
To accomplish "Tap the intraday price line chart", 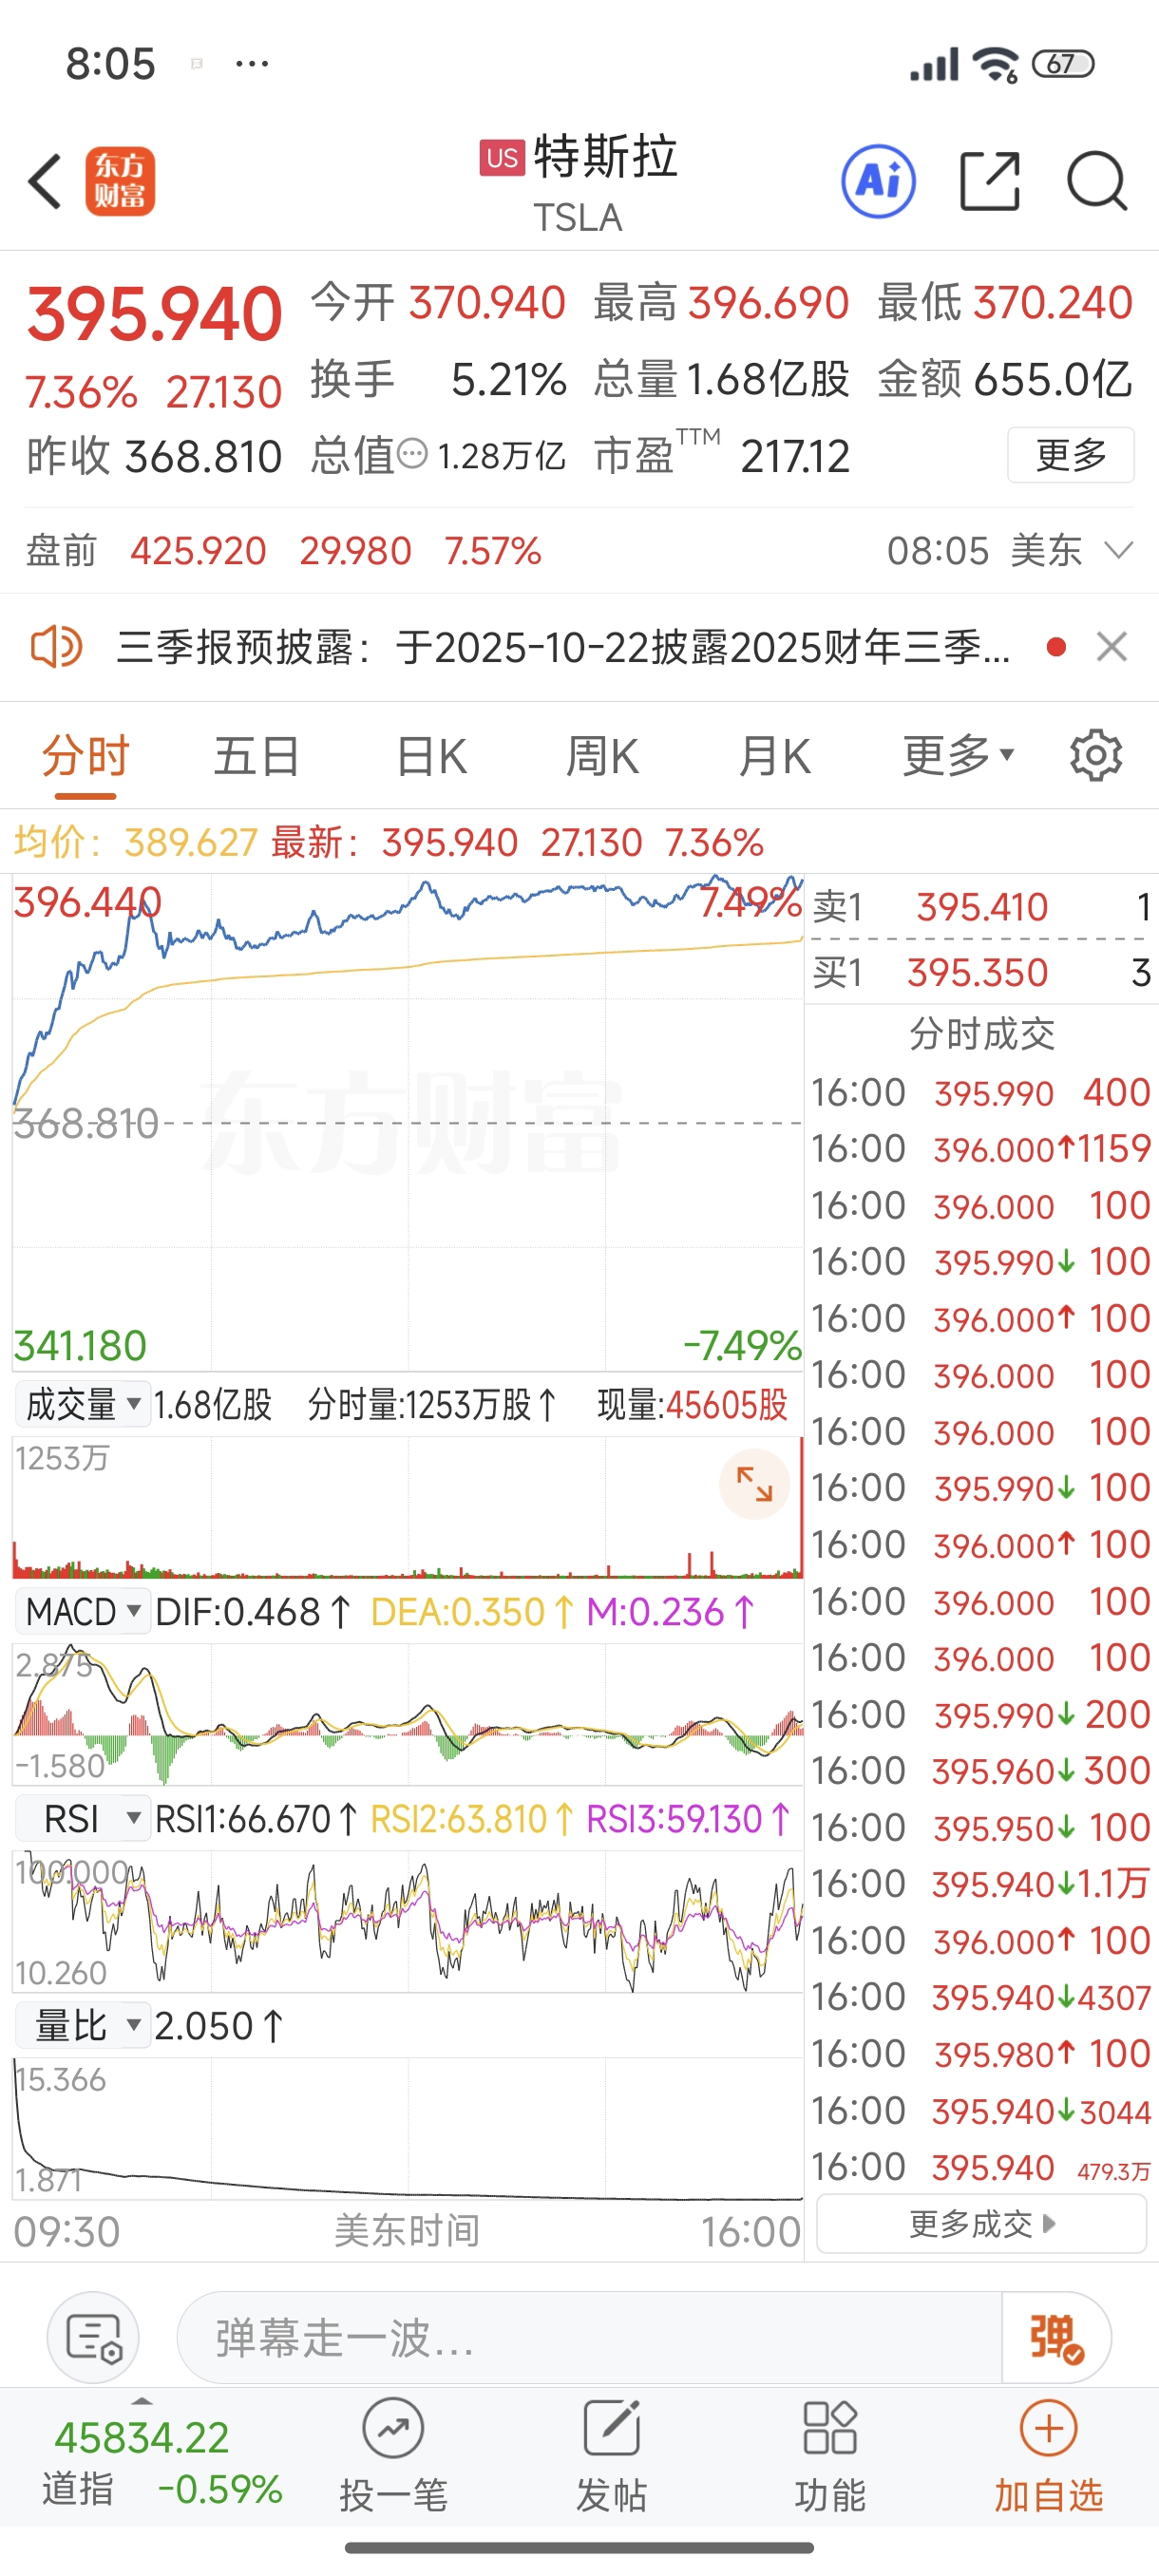I will click(407, 1122).
